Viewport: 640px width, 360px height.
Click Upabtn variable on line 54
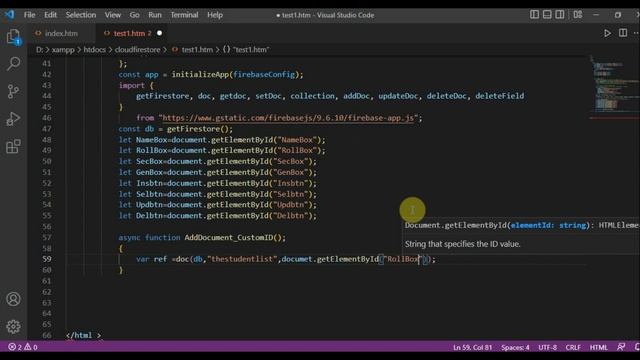click(149, 205)
